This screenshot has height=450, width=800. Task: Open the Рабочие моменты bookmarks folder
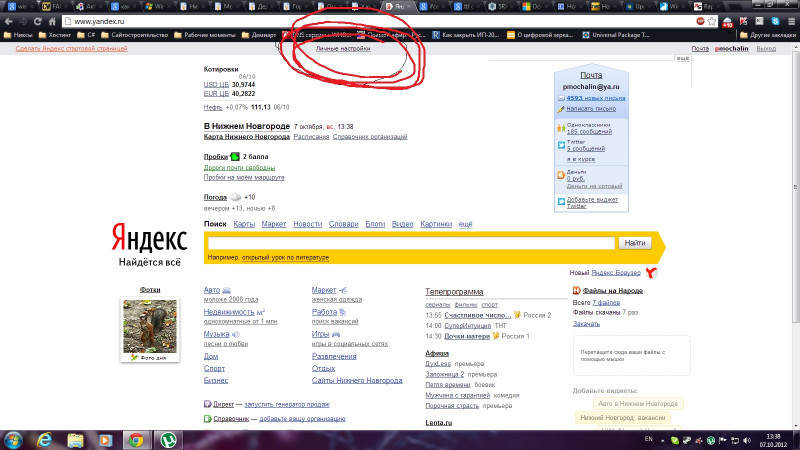[x=205, y=35]
